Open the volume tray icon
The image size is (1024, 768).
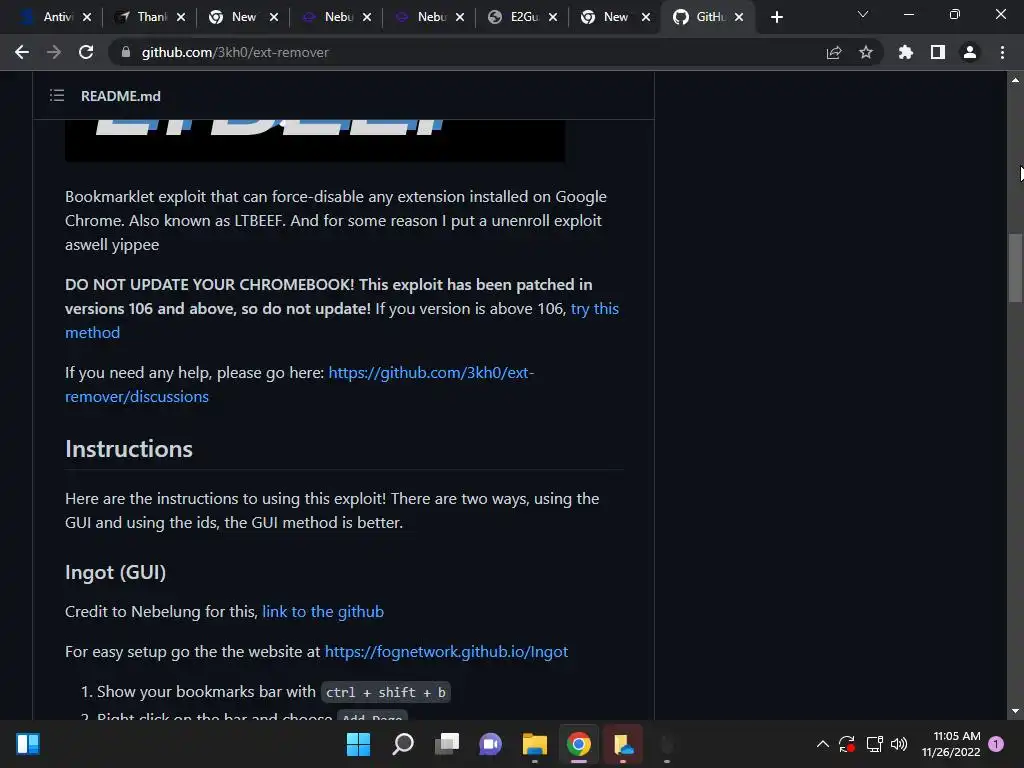point(899,744)
